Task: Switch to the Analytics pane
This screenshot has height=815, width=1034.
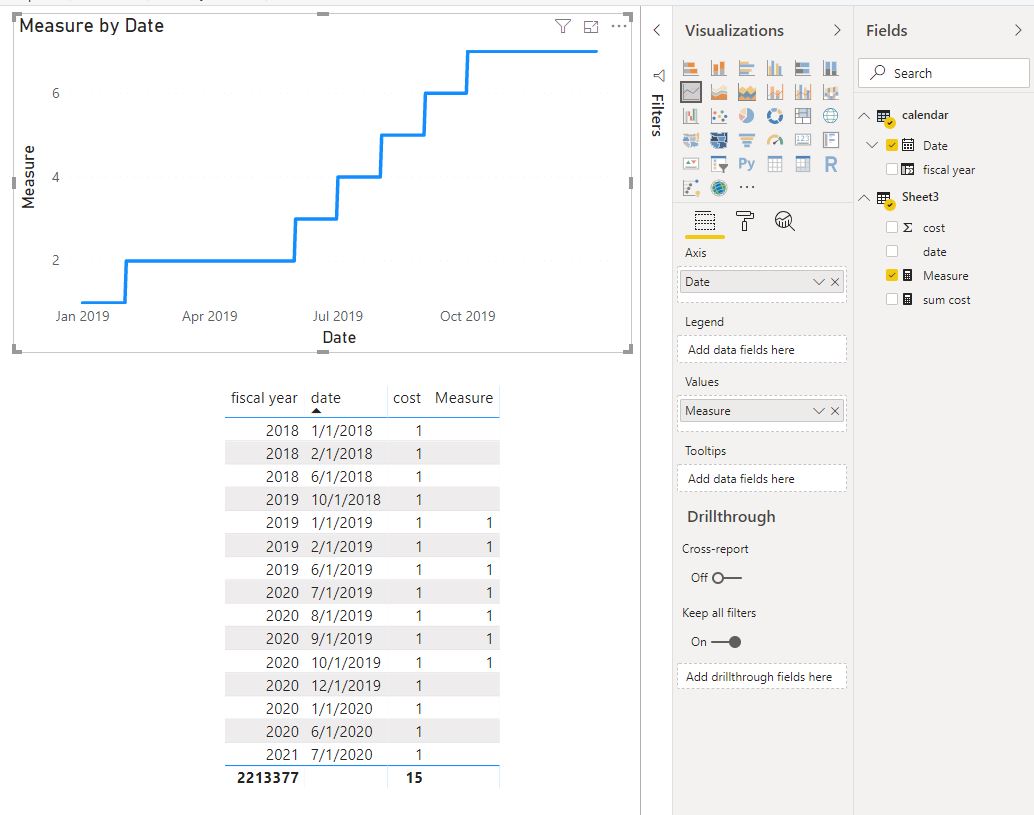Action: click(785, 222)
